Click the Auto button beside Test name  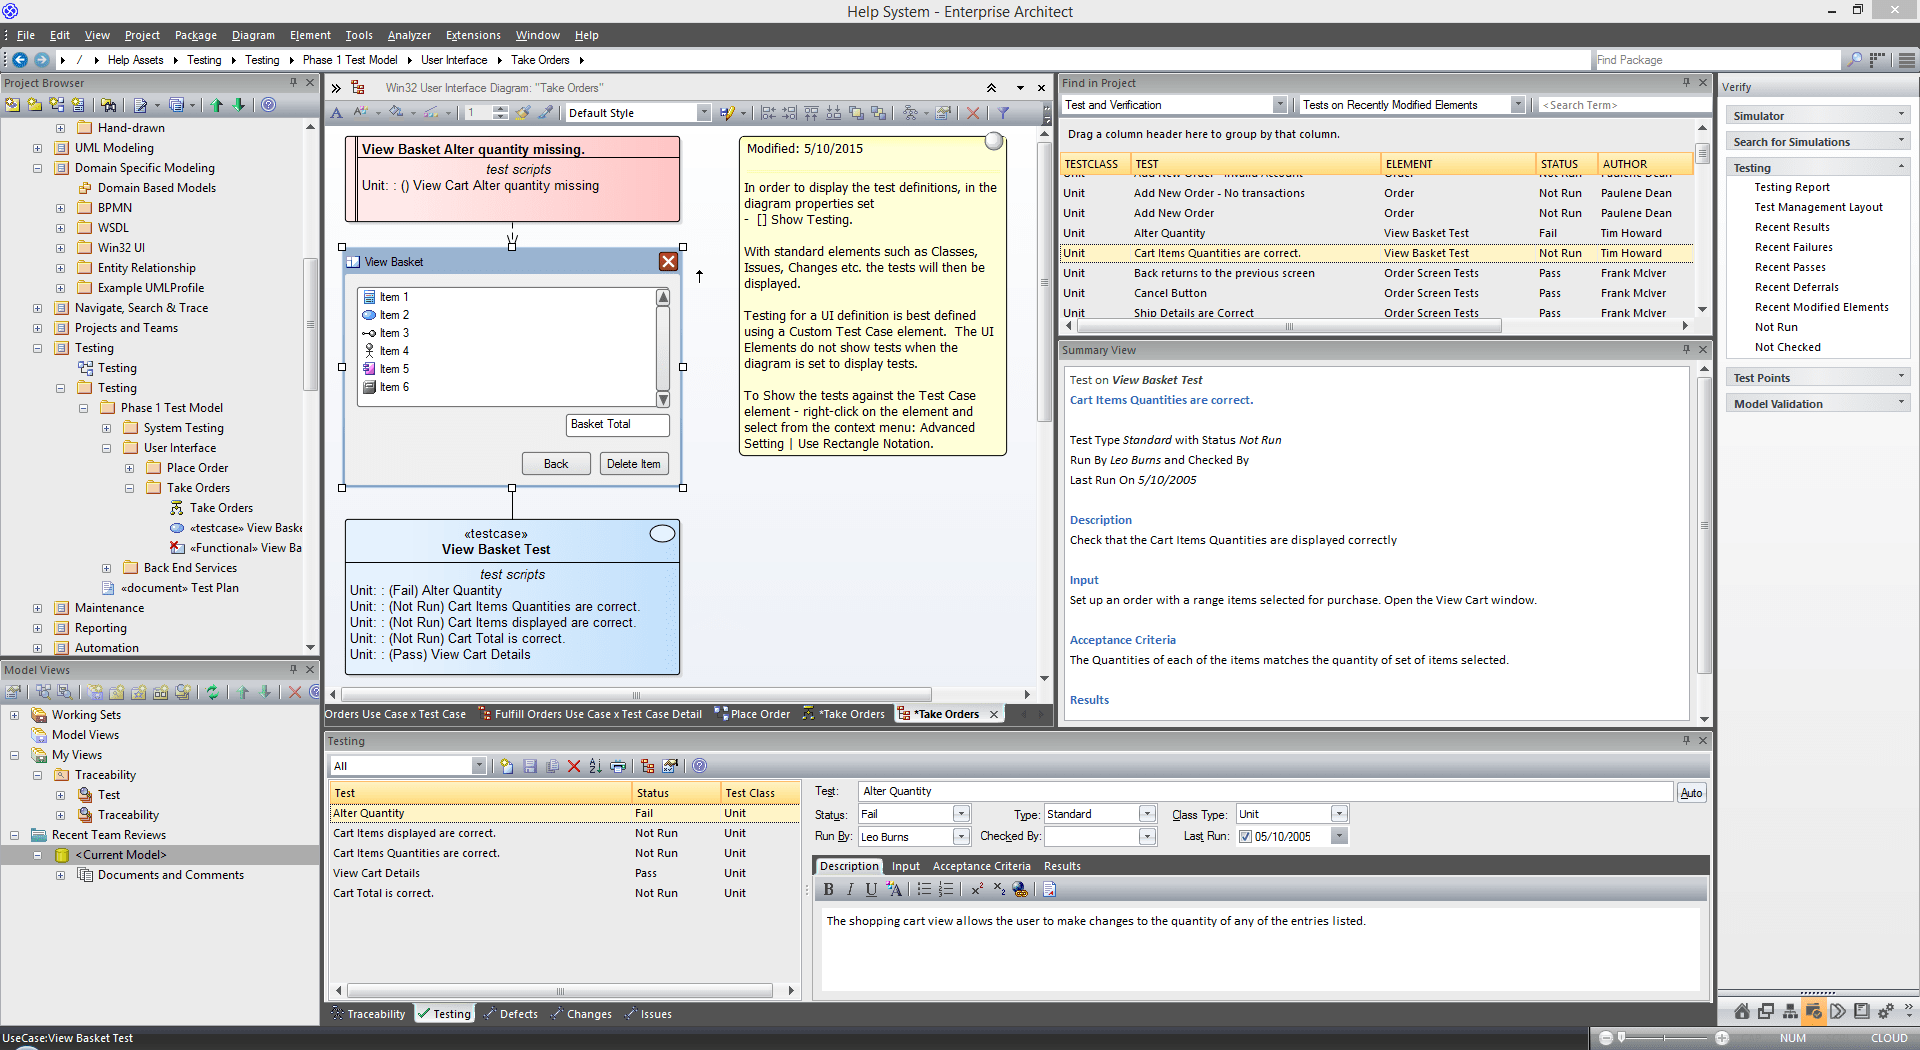(1691, 793)
